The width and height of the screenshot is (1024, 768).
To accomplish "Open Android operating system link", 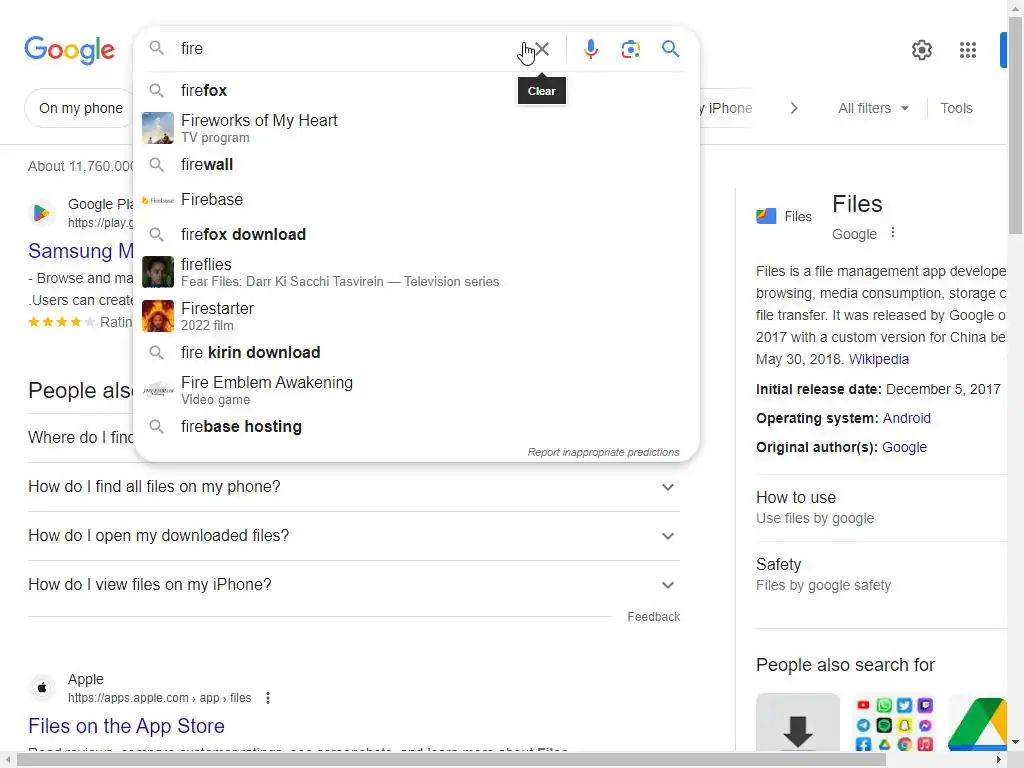I will pyautogui.click(x=906, y=418).
